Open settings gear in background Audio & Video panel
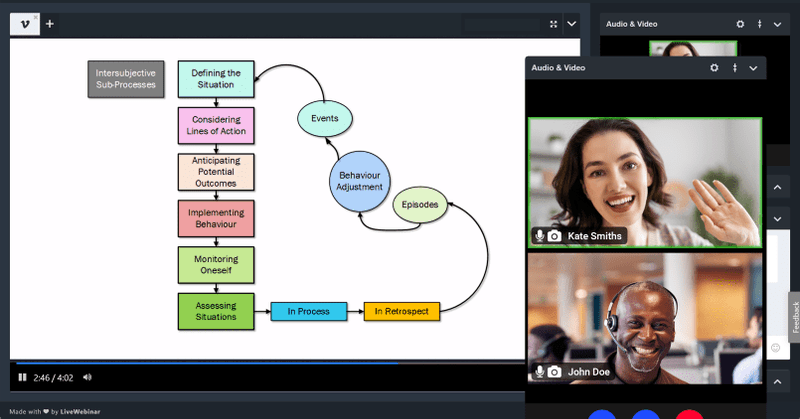The width and height of the screenshot is (800, 419). [x=740, y=24]
